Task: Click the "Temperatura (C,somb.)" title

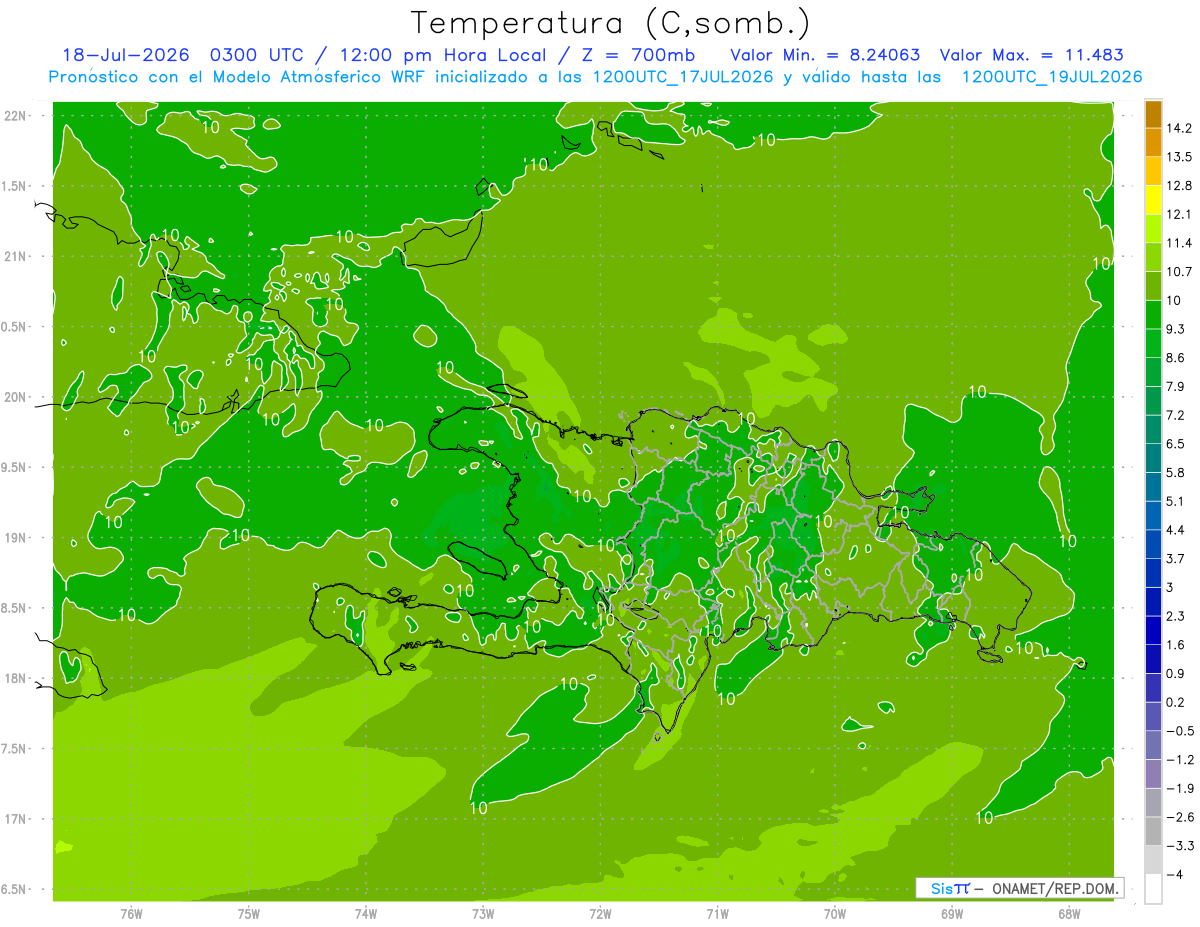Action: pyautogui.click(x=611, y=23)
